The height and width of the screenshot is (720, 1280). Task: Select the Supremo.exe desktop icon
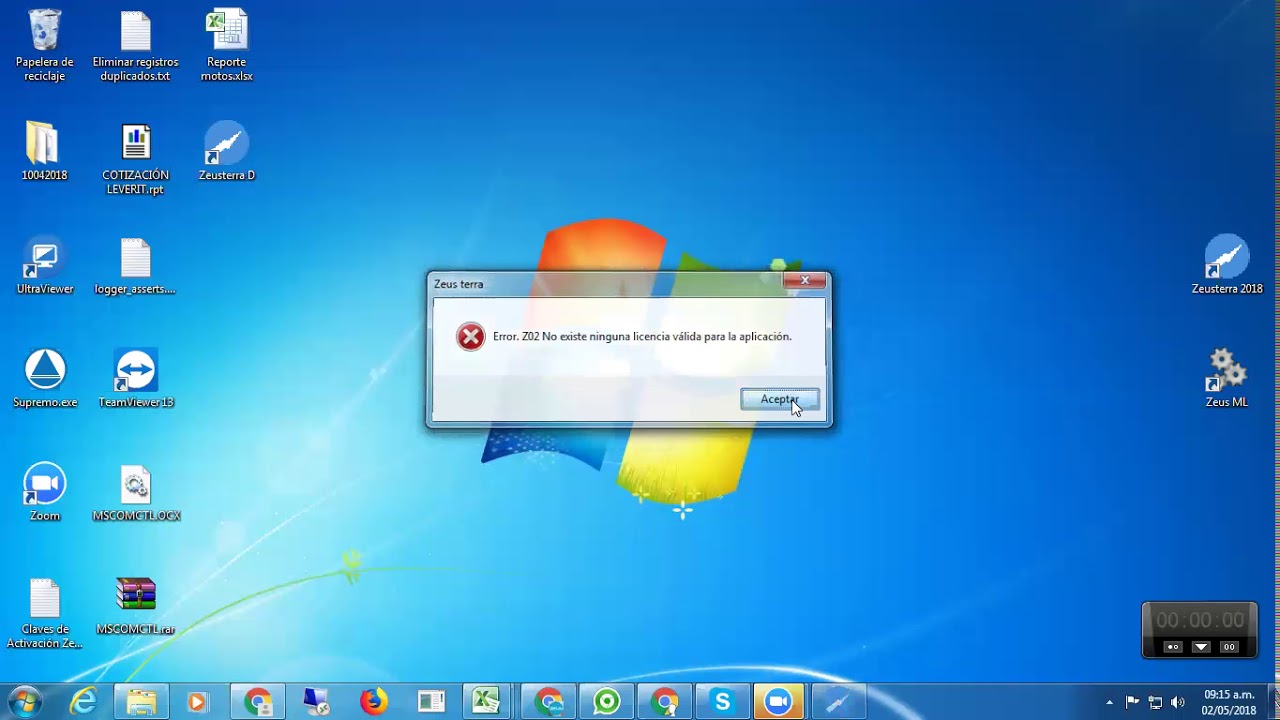[x=45, y=379]
